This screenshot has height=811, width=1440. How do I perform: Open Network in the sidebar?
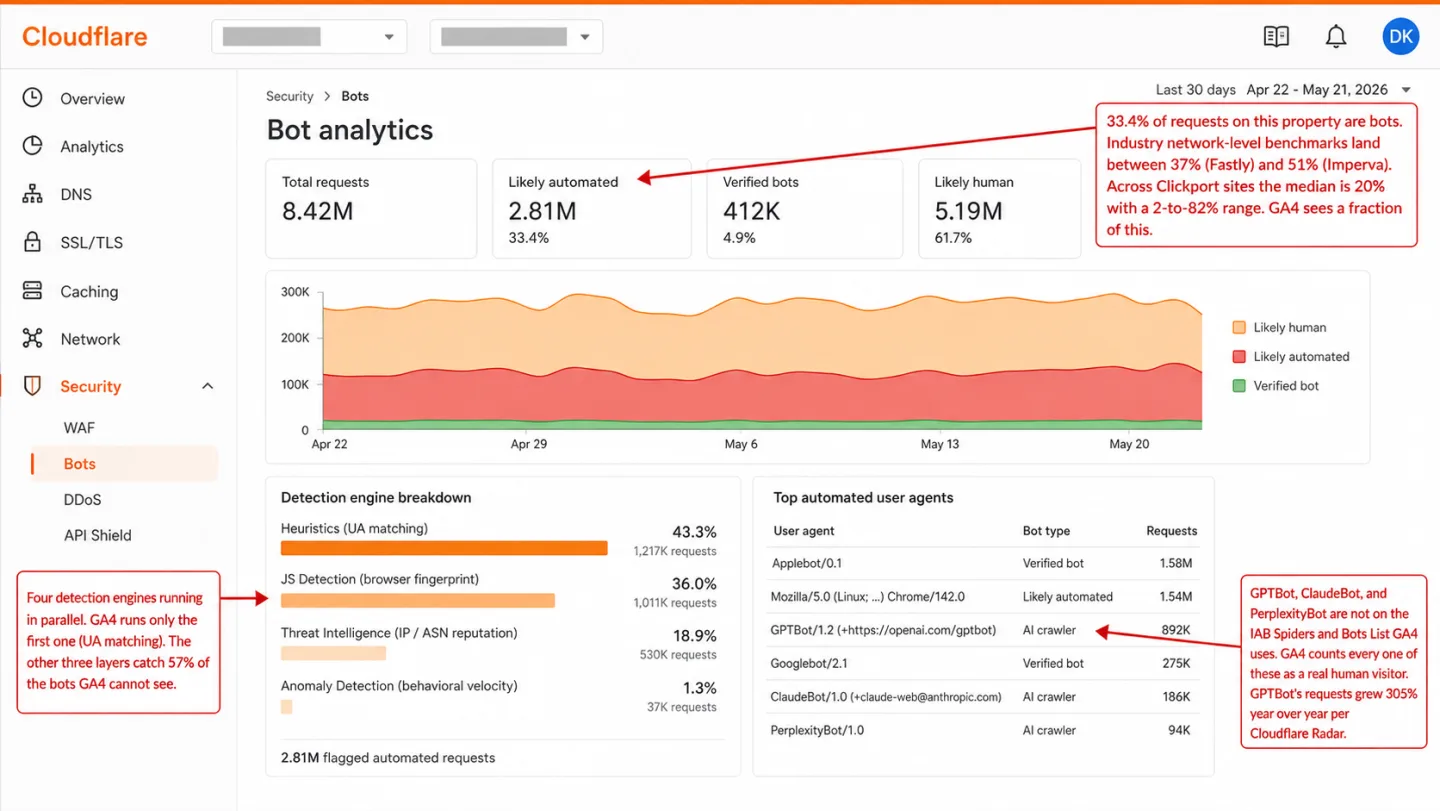pos(90,339)
